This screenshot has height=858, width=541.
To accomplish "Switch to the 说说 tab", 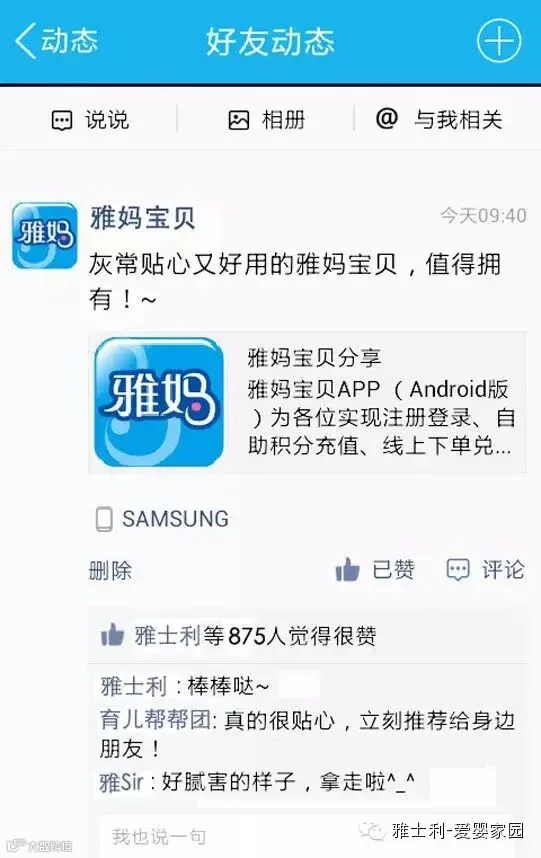I will (90, 120).
